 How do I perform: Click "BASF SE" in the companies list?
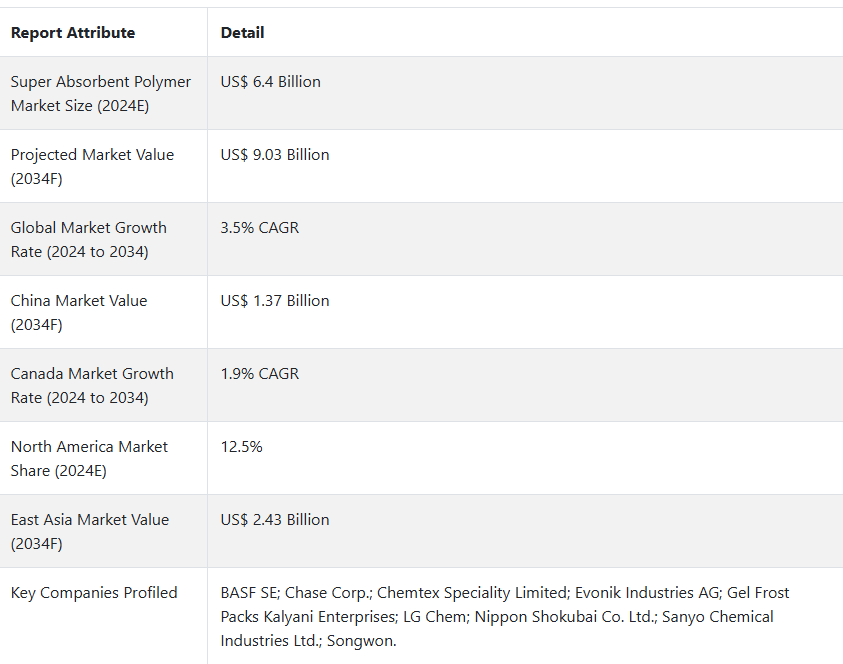pos(250,593)
